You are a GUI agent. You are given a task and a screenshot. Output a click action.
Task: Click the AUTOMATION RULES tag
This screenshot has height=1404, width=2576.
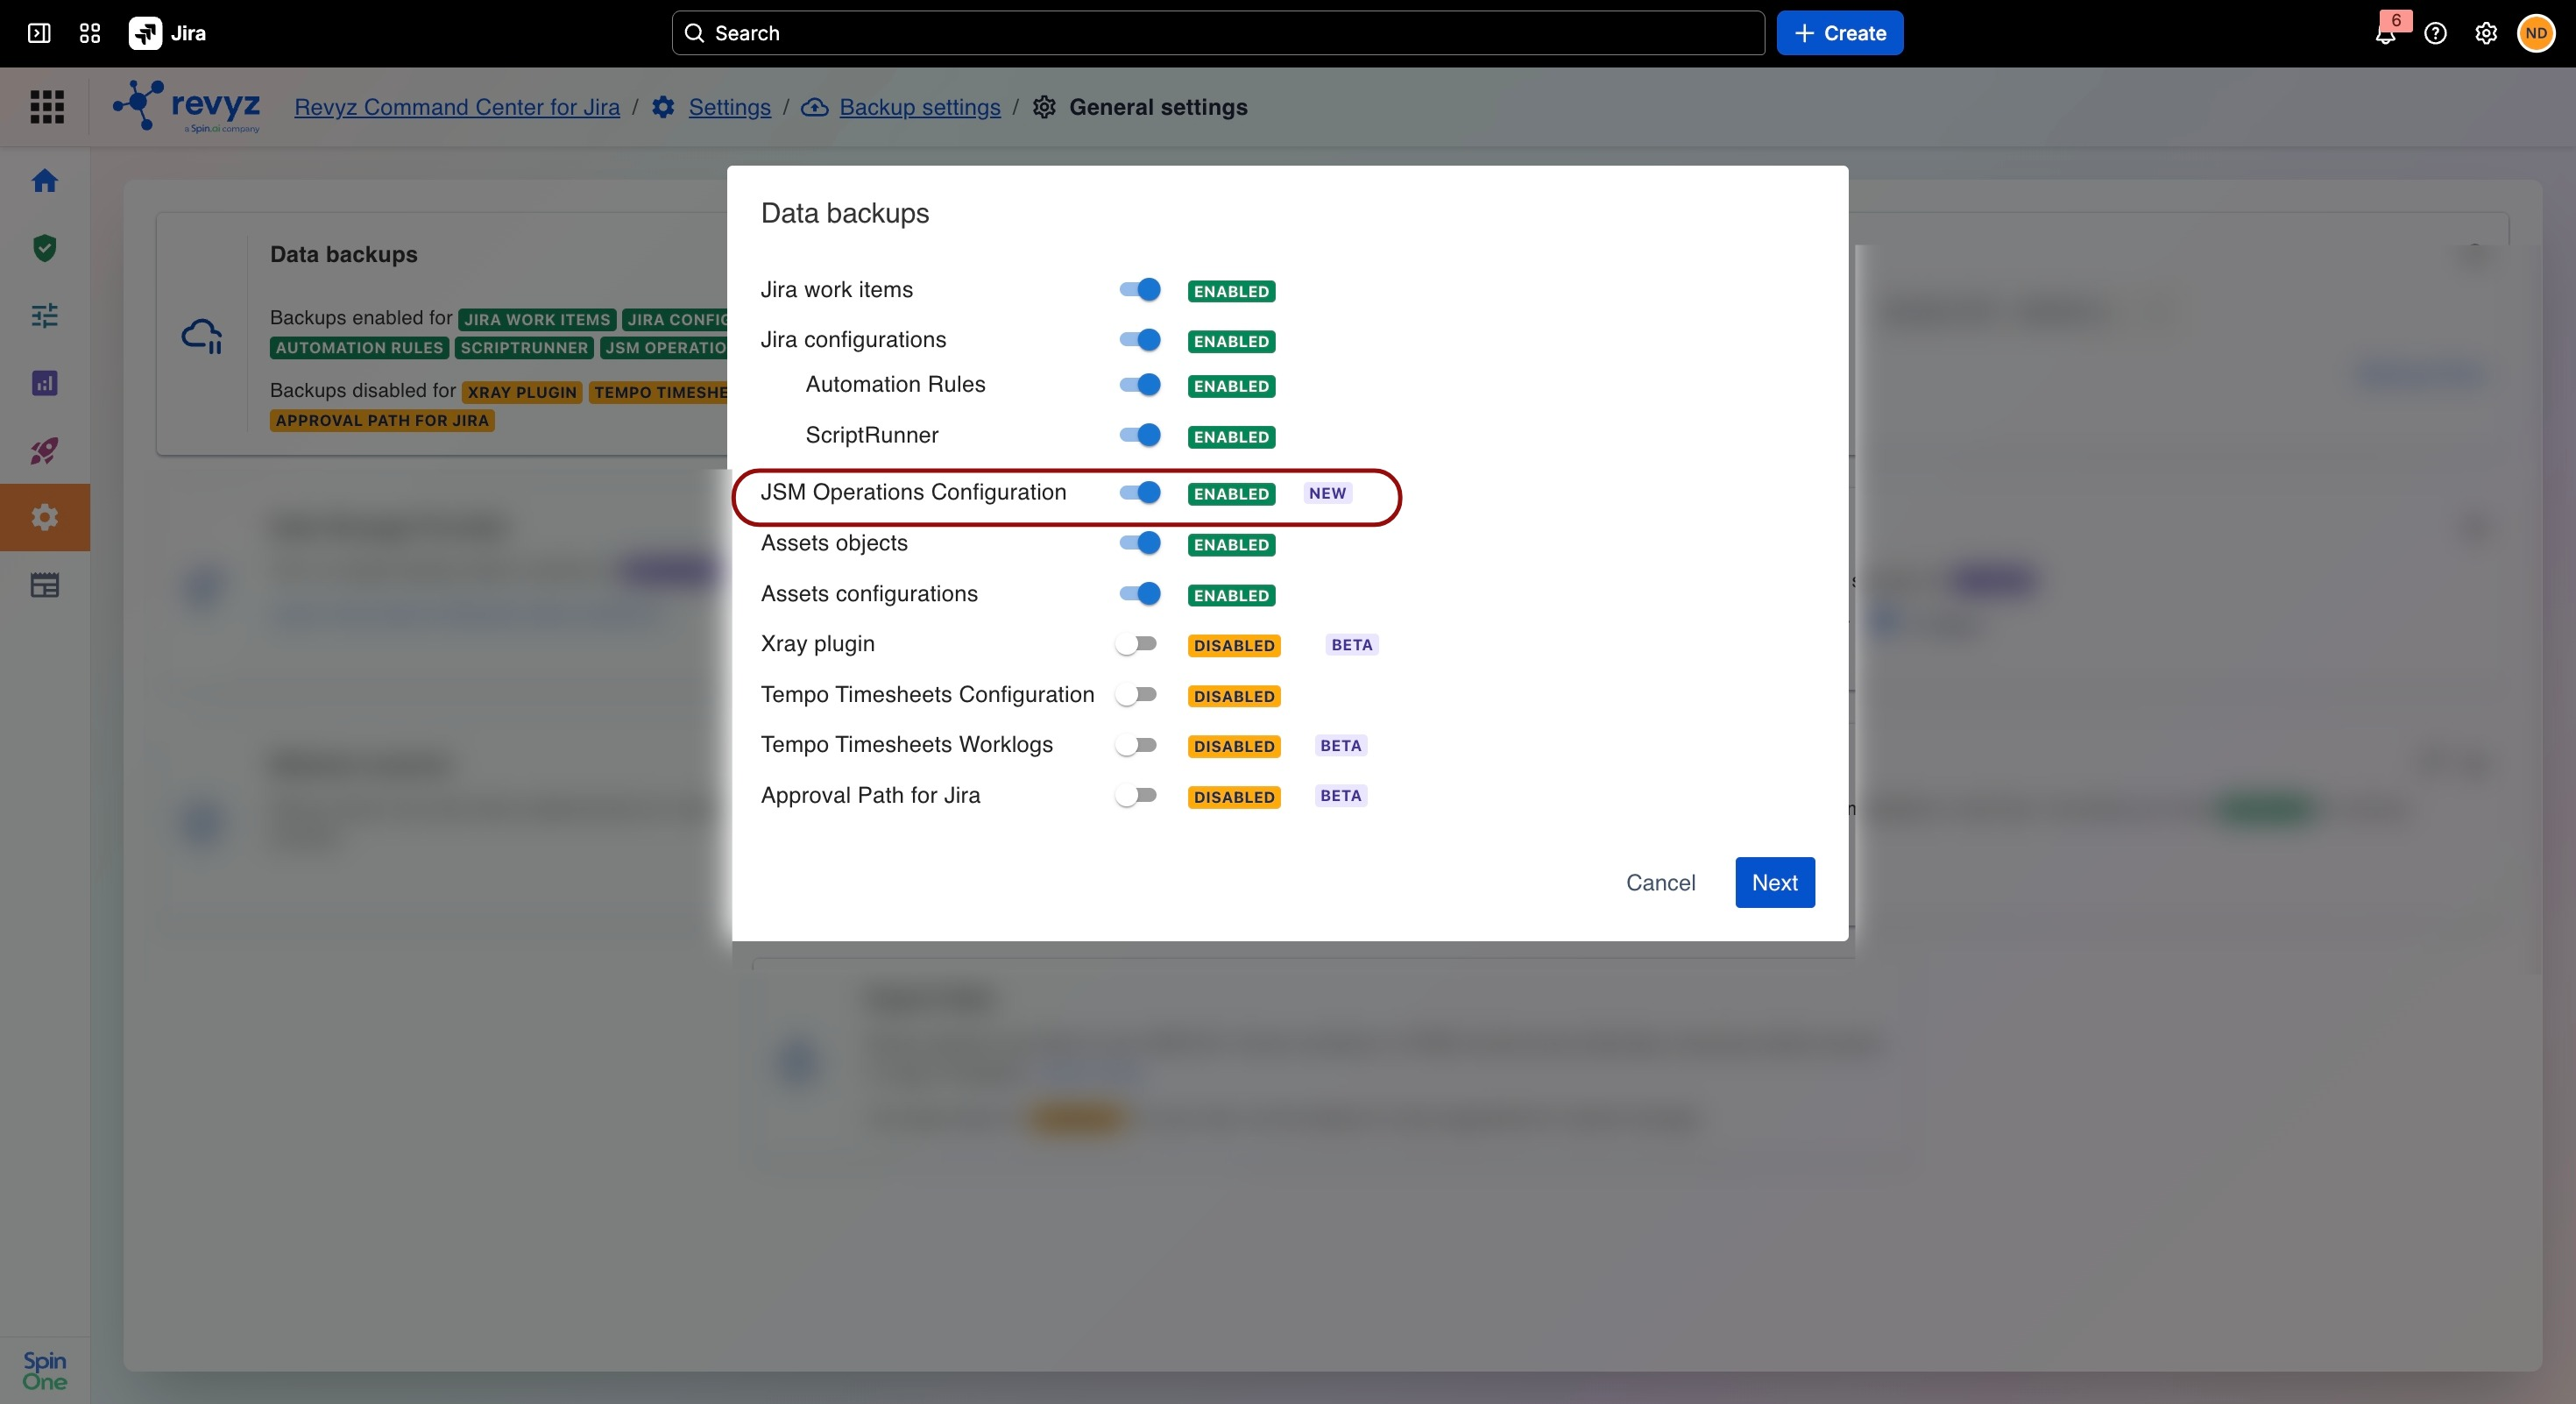click(x=359, y=348)
